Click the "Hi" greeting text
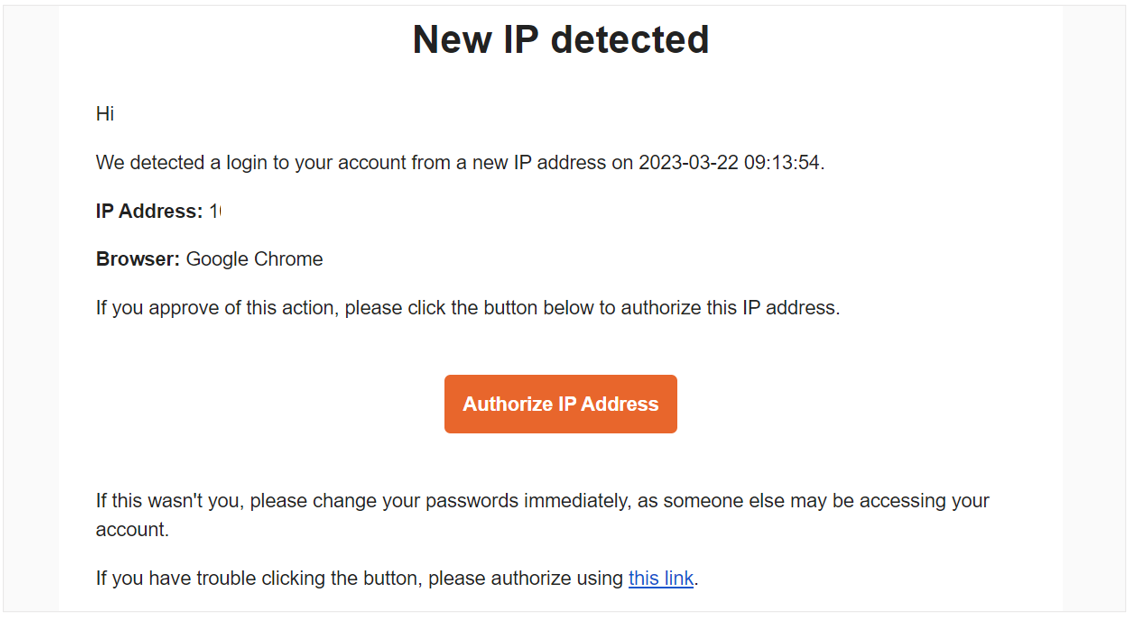The image size is (1132, 617). [105, 114]
